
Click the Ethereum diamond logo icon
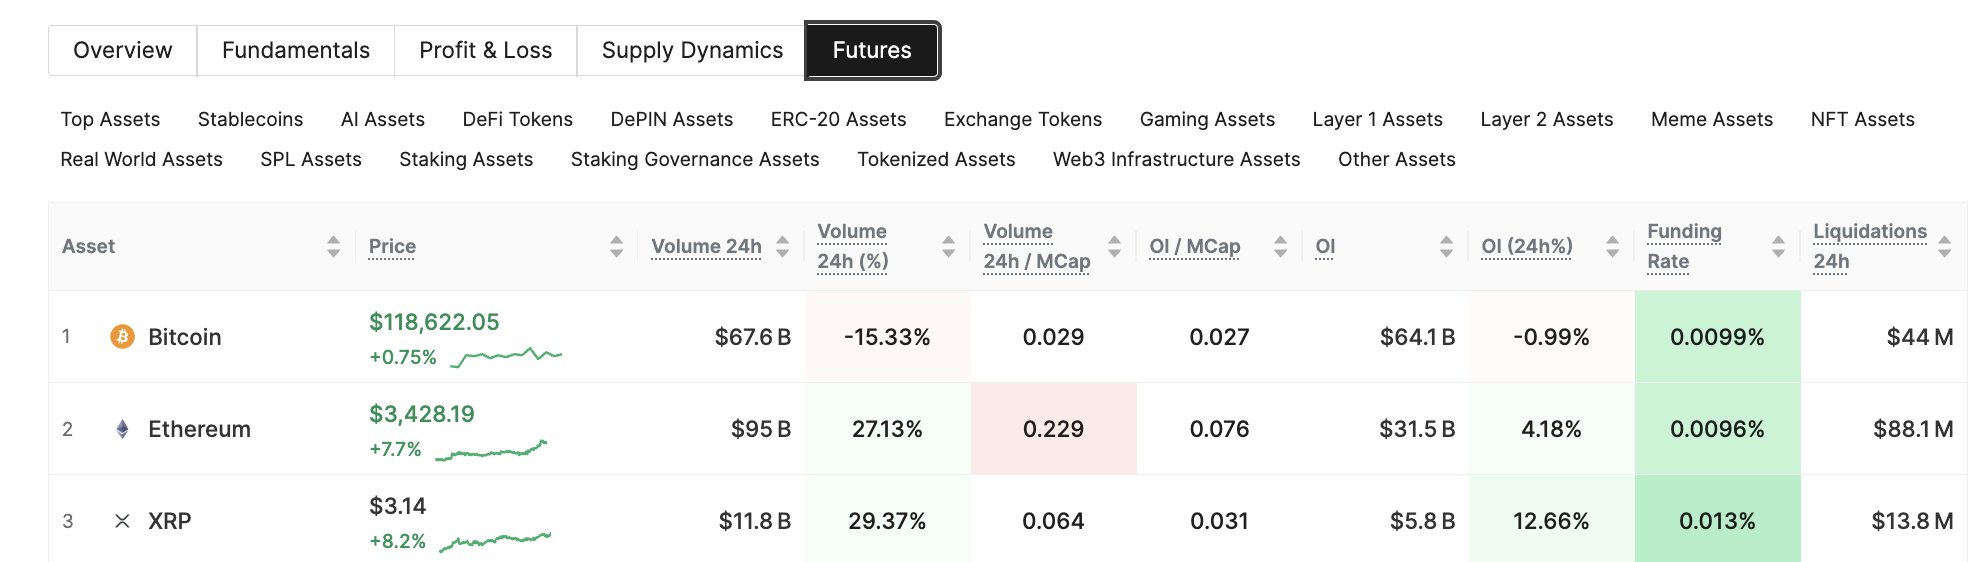point(122,429)
